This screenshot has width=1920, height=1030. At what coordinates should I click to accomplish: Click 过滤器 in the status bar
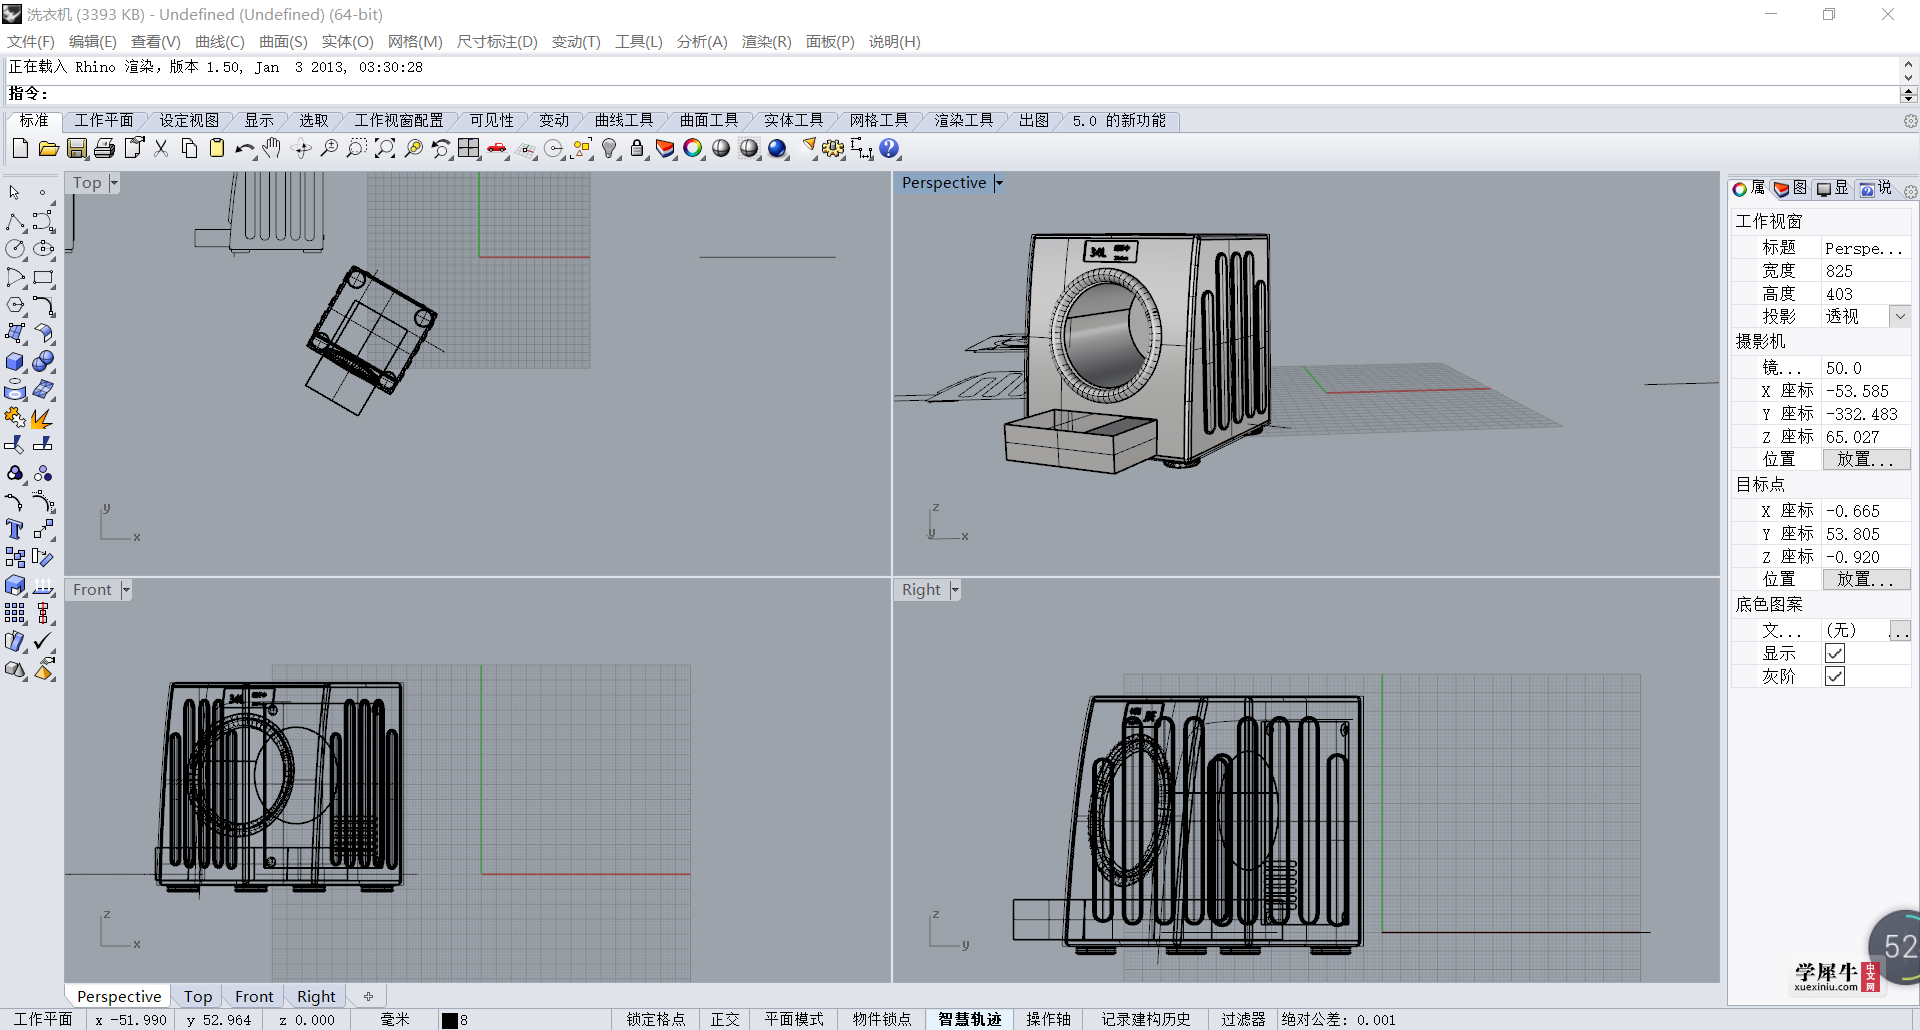1243,1019
